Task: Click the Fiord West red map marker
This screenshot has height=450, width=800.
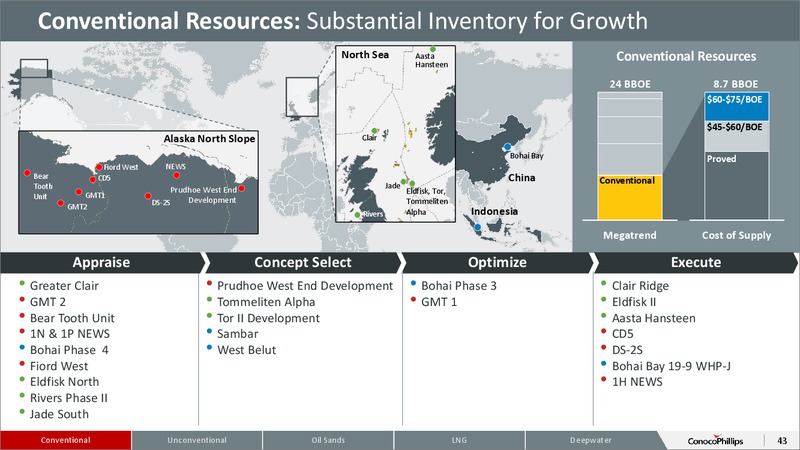Action: point(99,167)
